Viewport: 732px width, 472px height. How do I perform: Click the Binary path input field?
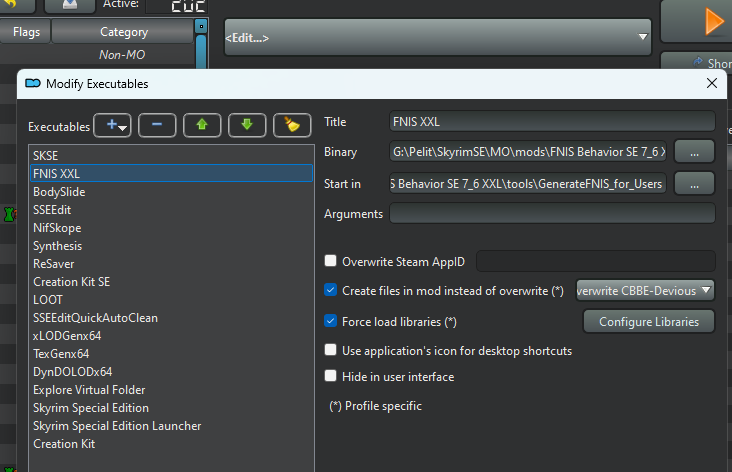528,152
